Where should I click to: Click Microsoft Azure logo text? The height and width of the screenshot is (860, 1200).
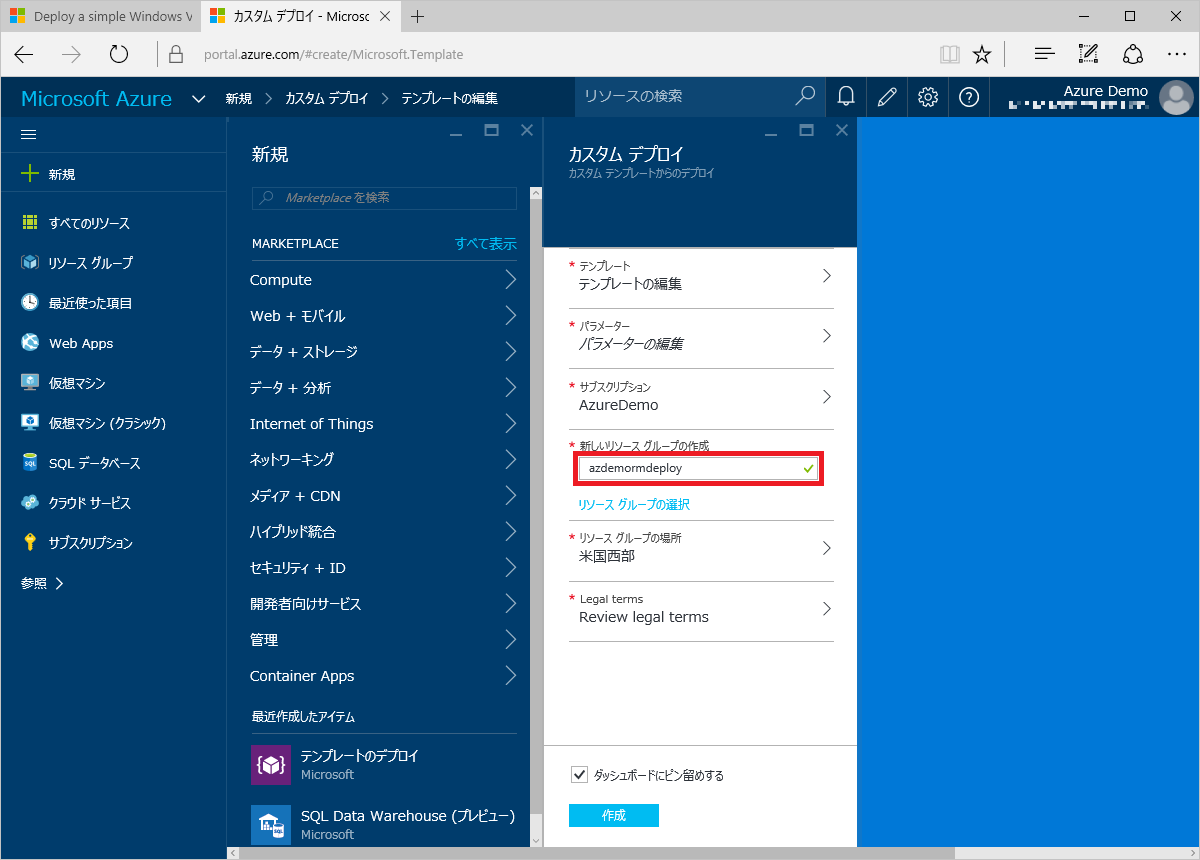tap(96, 98)
